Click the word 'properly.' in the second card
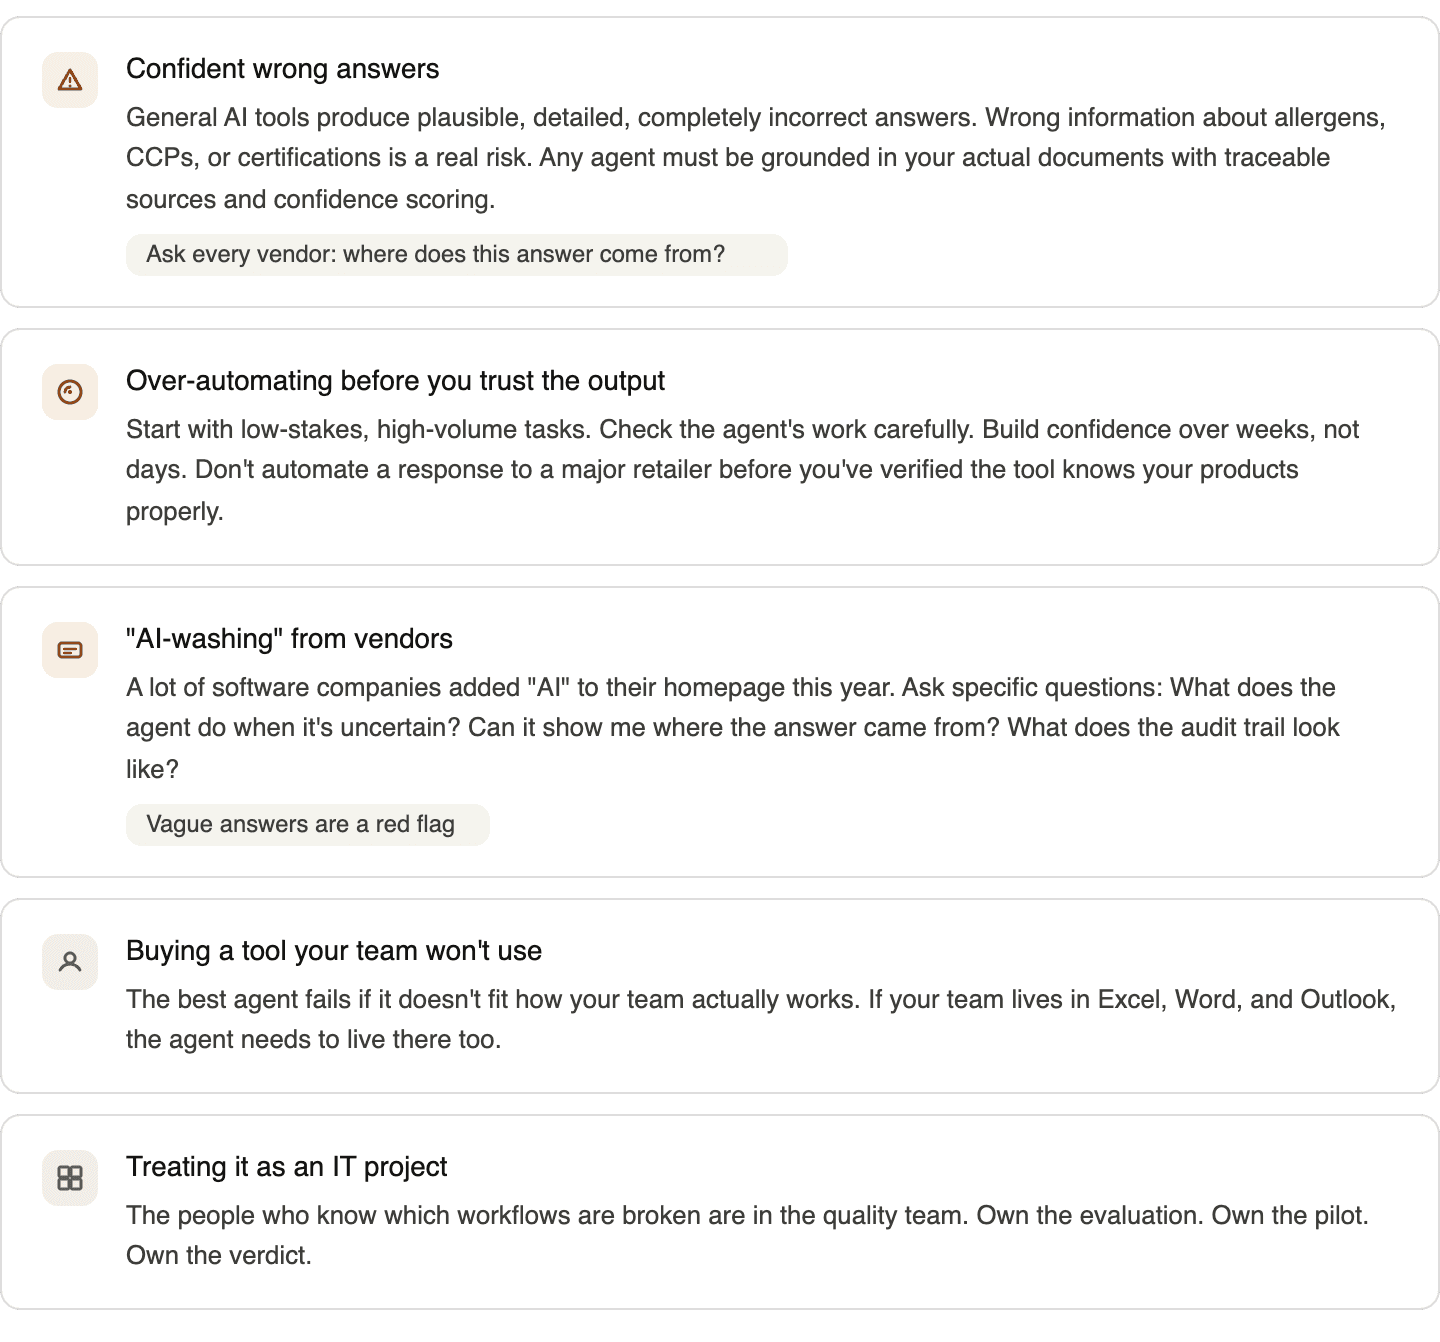 coord(175,512)
